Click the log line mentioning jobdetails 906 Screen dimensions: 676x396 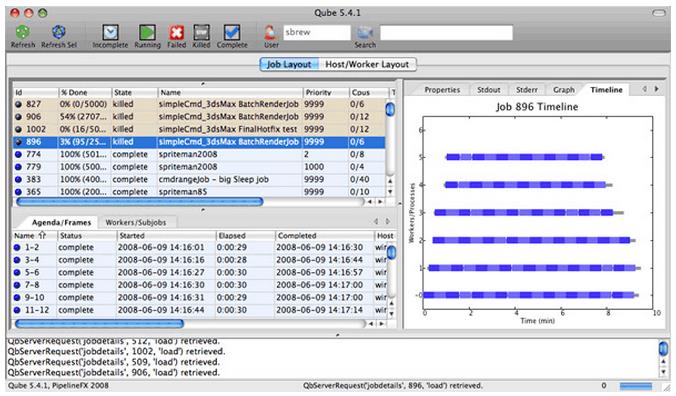click(x=114, y=372)
